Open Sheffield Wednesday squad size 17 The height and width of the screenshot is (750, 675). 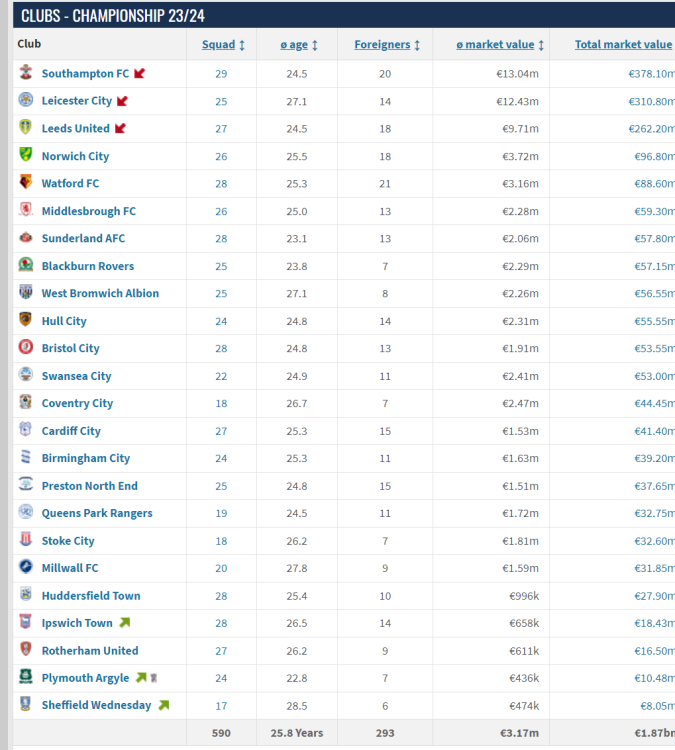point(221,706)
